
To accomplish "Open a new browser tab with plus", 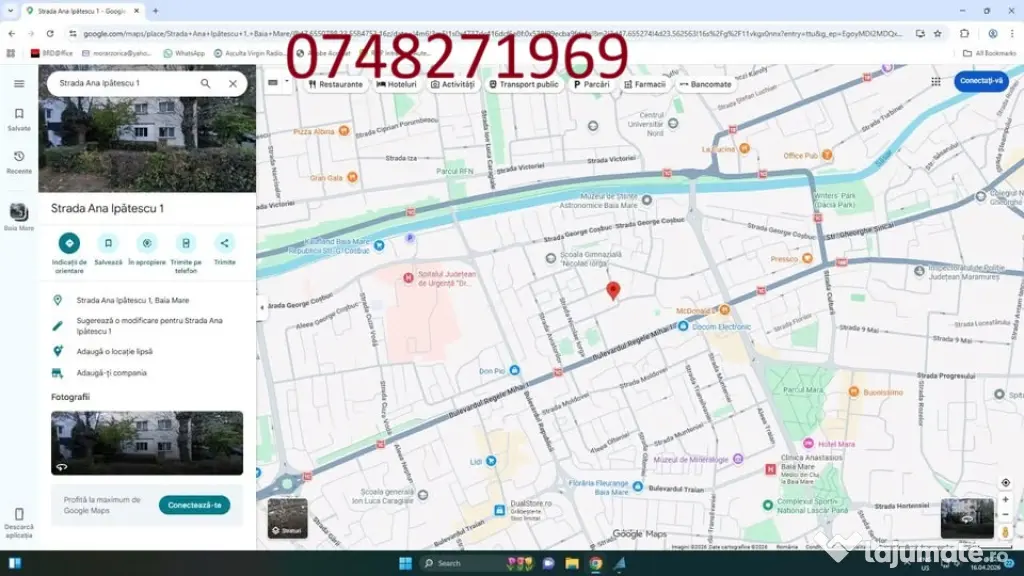I will tap(155, 11).
